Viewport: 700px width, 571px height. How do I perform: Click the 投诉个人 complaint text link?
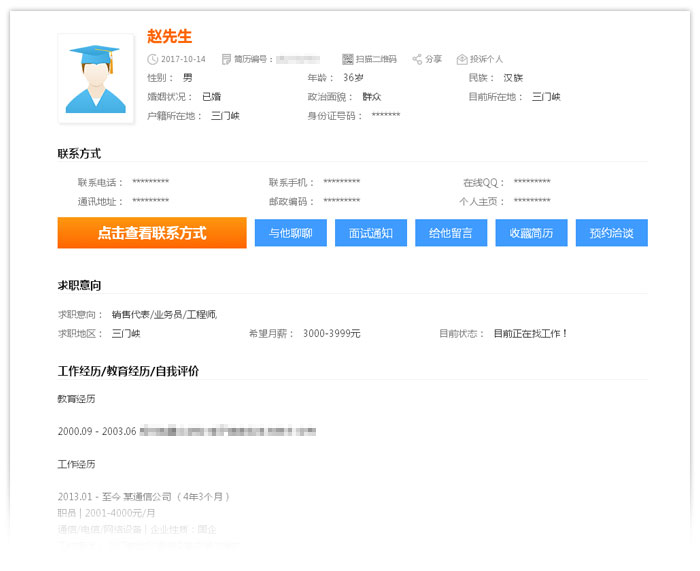(487, 59)
